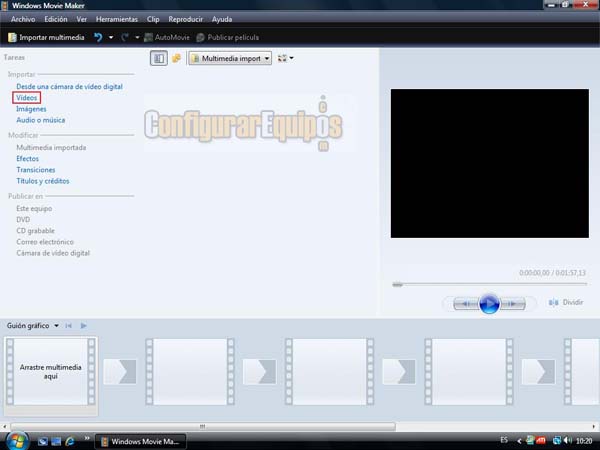Select Multimedia importada under Modificar

click(51, 147)
